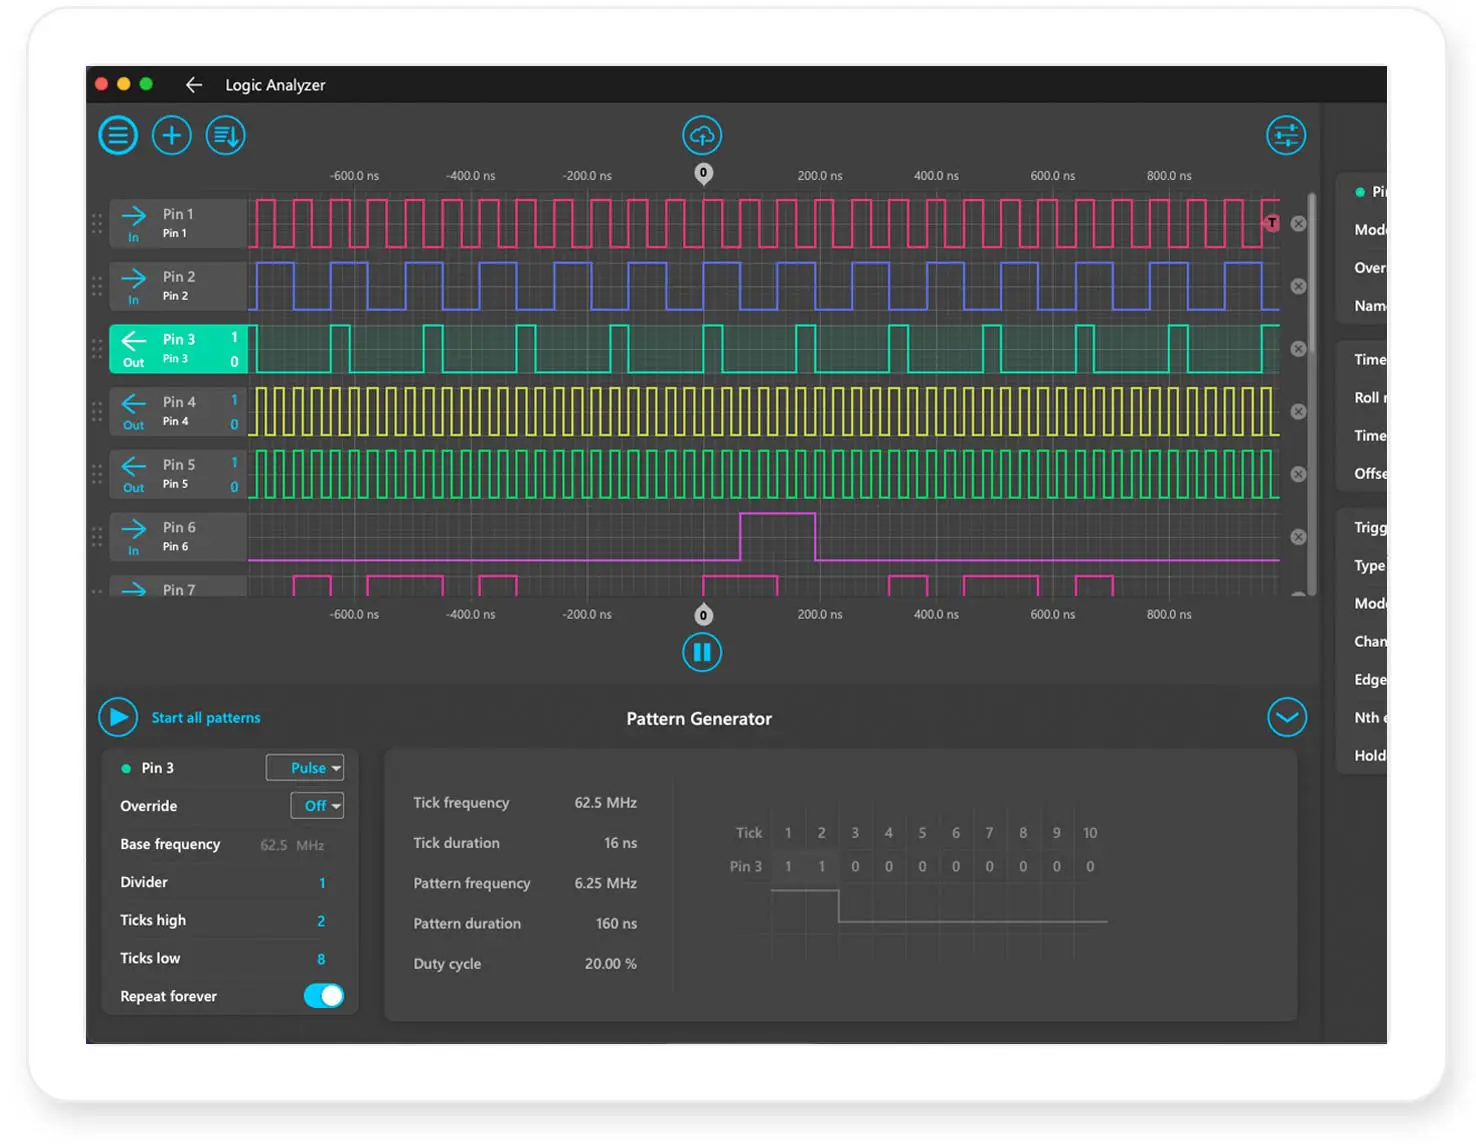Open the Pulse pattern type dropdown
This screenshot has width=1476, height=1147.
click(305, 768)
